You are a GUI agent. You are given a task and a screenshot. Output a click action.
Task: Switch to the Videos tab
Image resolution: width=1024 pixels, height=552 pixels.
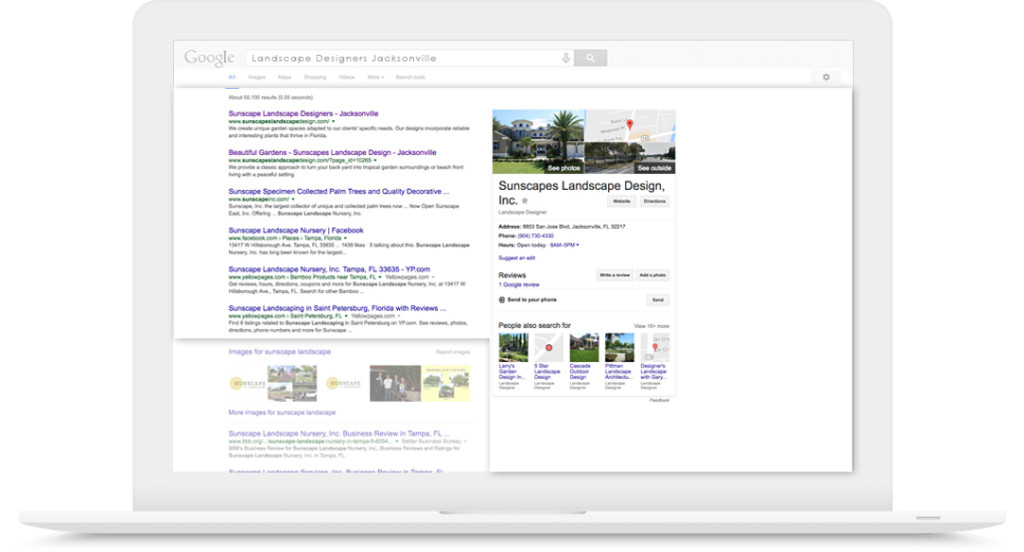(347, 77)
